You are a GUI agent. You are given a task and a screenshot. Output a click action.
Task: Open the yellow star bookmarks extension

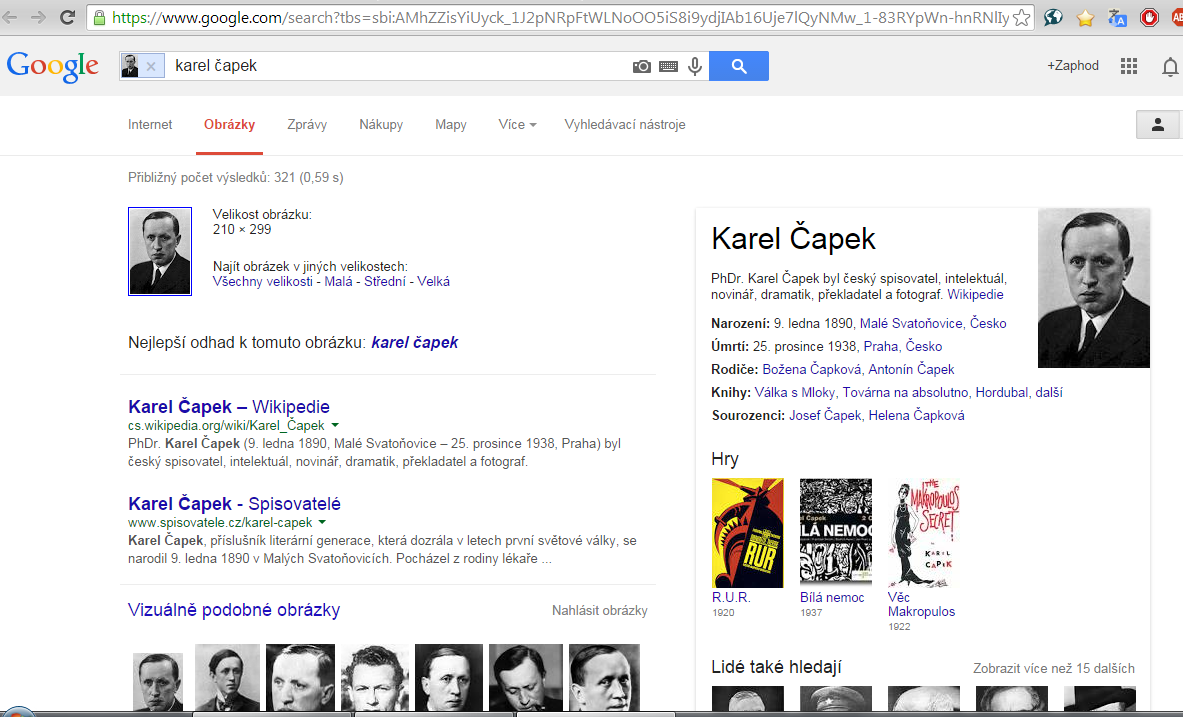tap(1085, 17)
